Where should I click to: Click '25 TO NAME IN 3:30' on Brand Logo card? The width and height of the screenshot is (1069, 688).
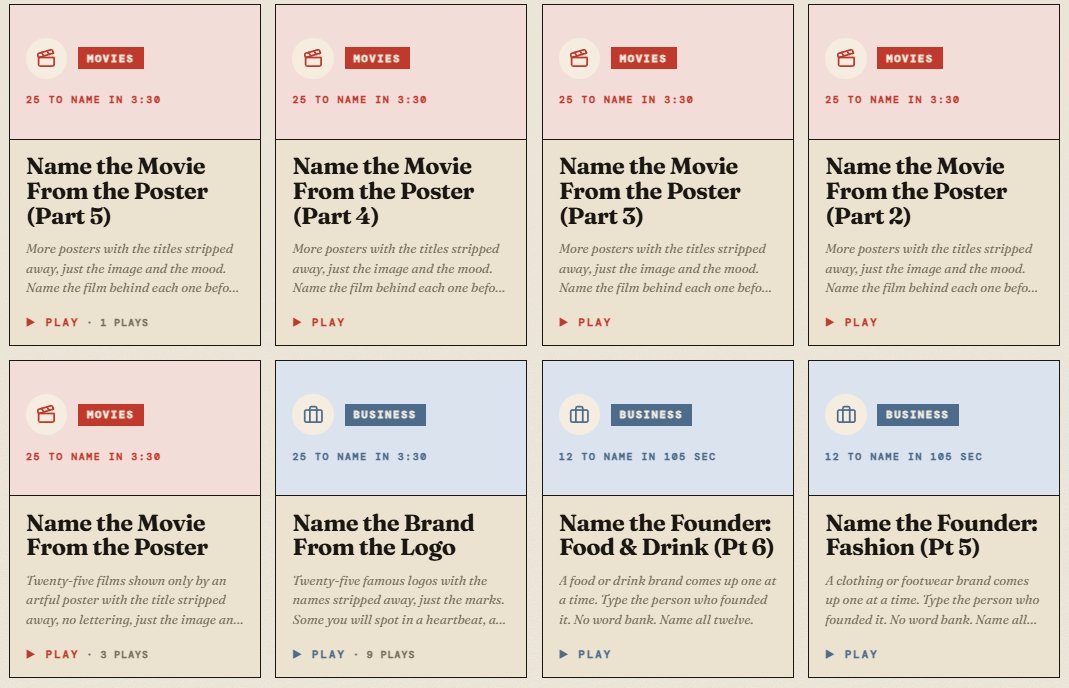[x=359, y=457]
